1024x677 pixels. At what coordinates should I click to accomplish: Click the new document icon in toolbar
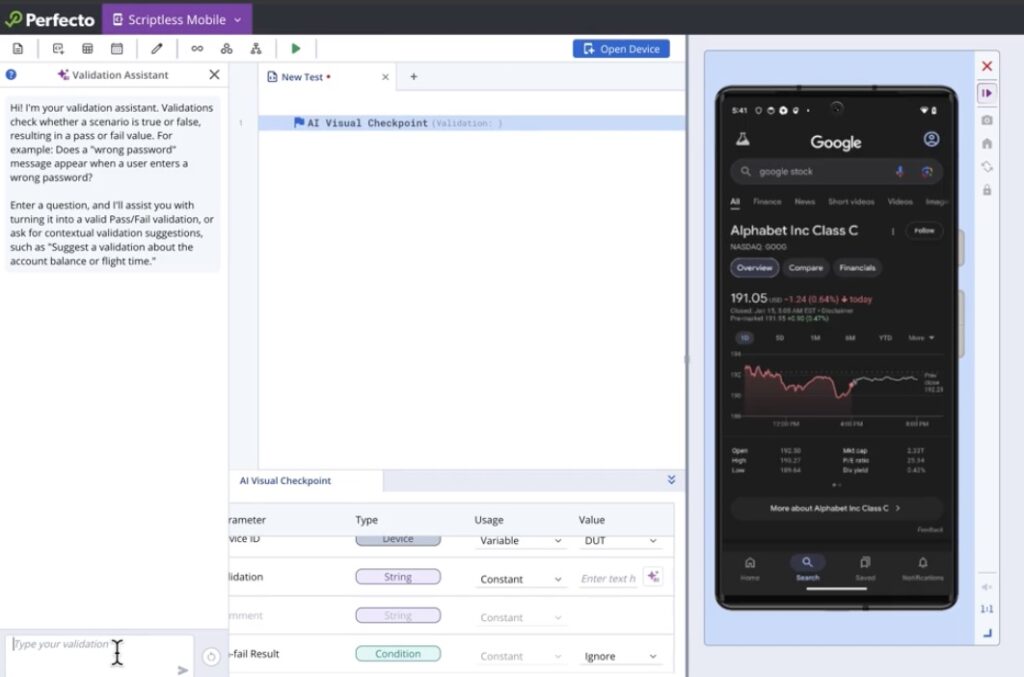[x=18, y=48]
